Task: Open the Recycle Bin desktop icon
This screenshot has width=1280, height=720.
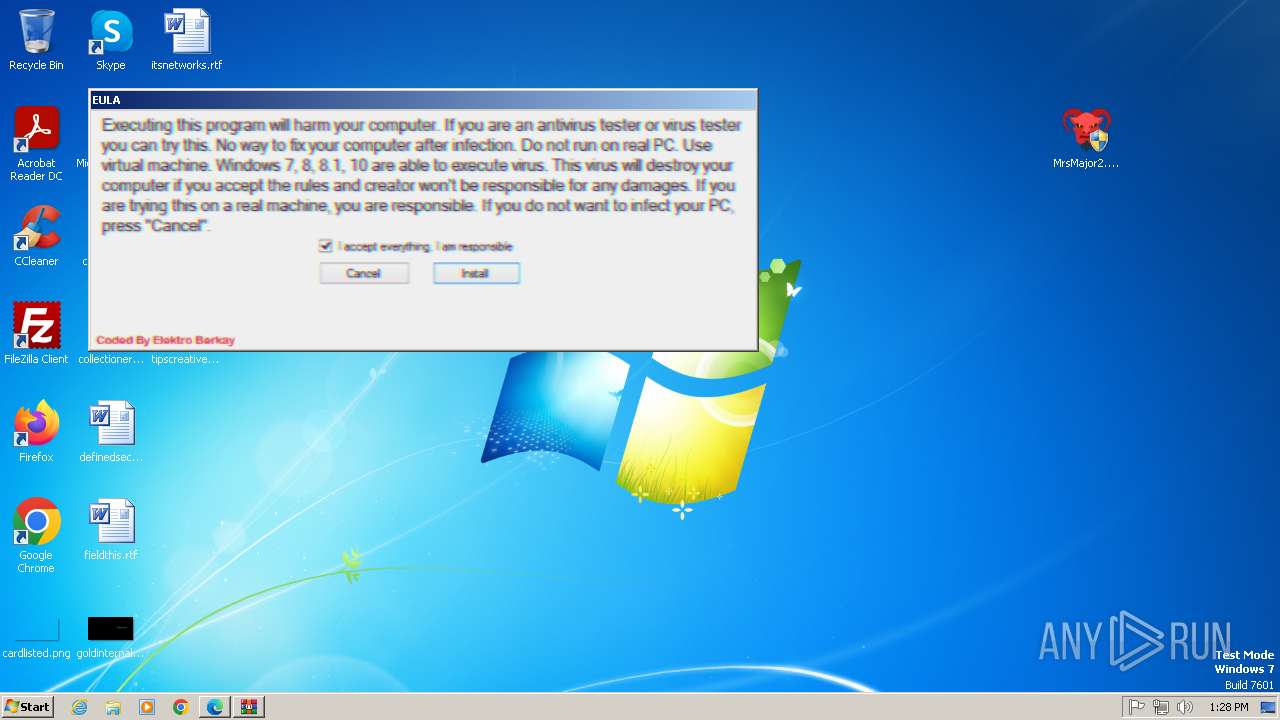Action: coord(36,40)
